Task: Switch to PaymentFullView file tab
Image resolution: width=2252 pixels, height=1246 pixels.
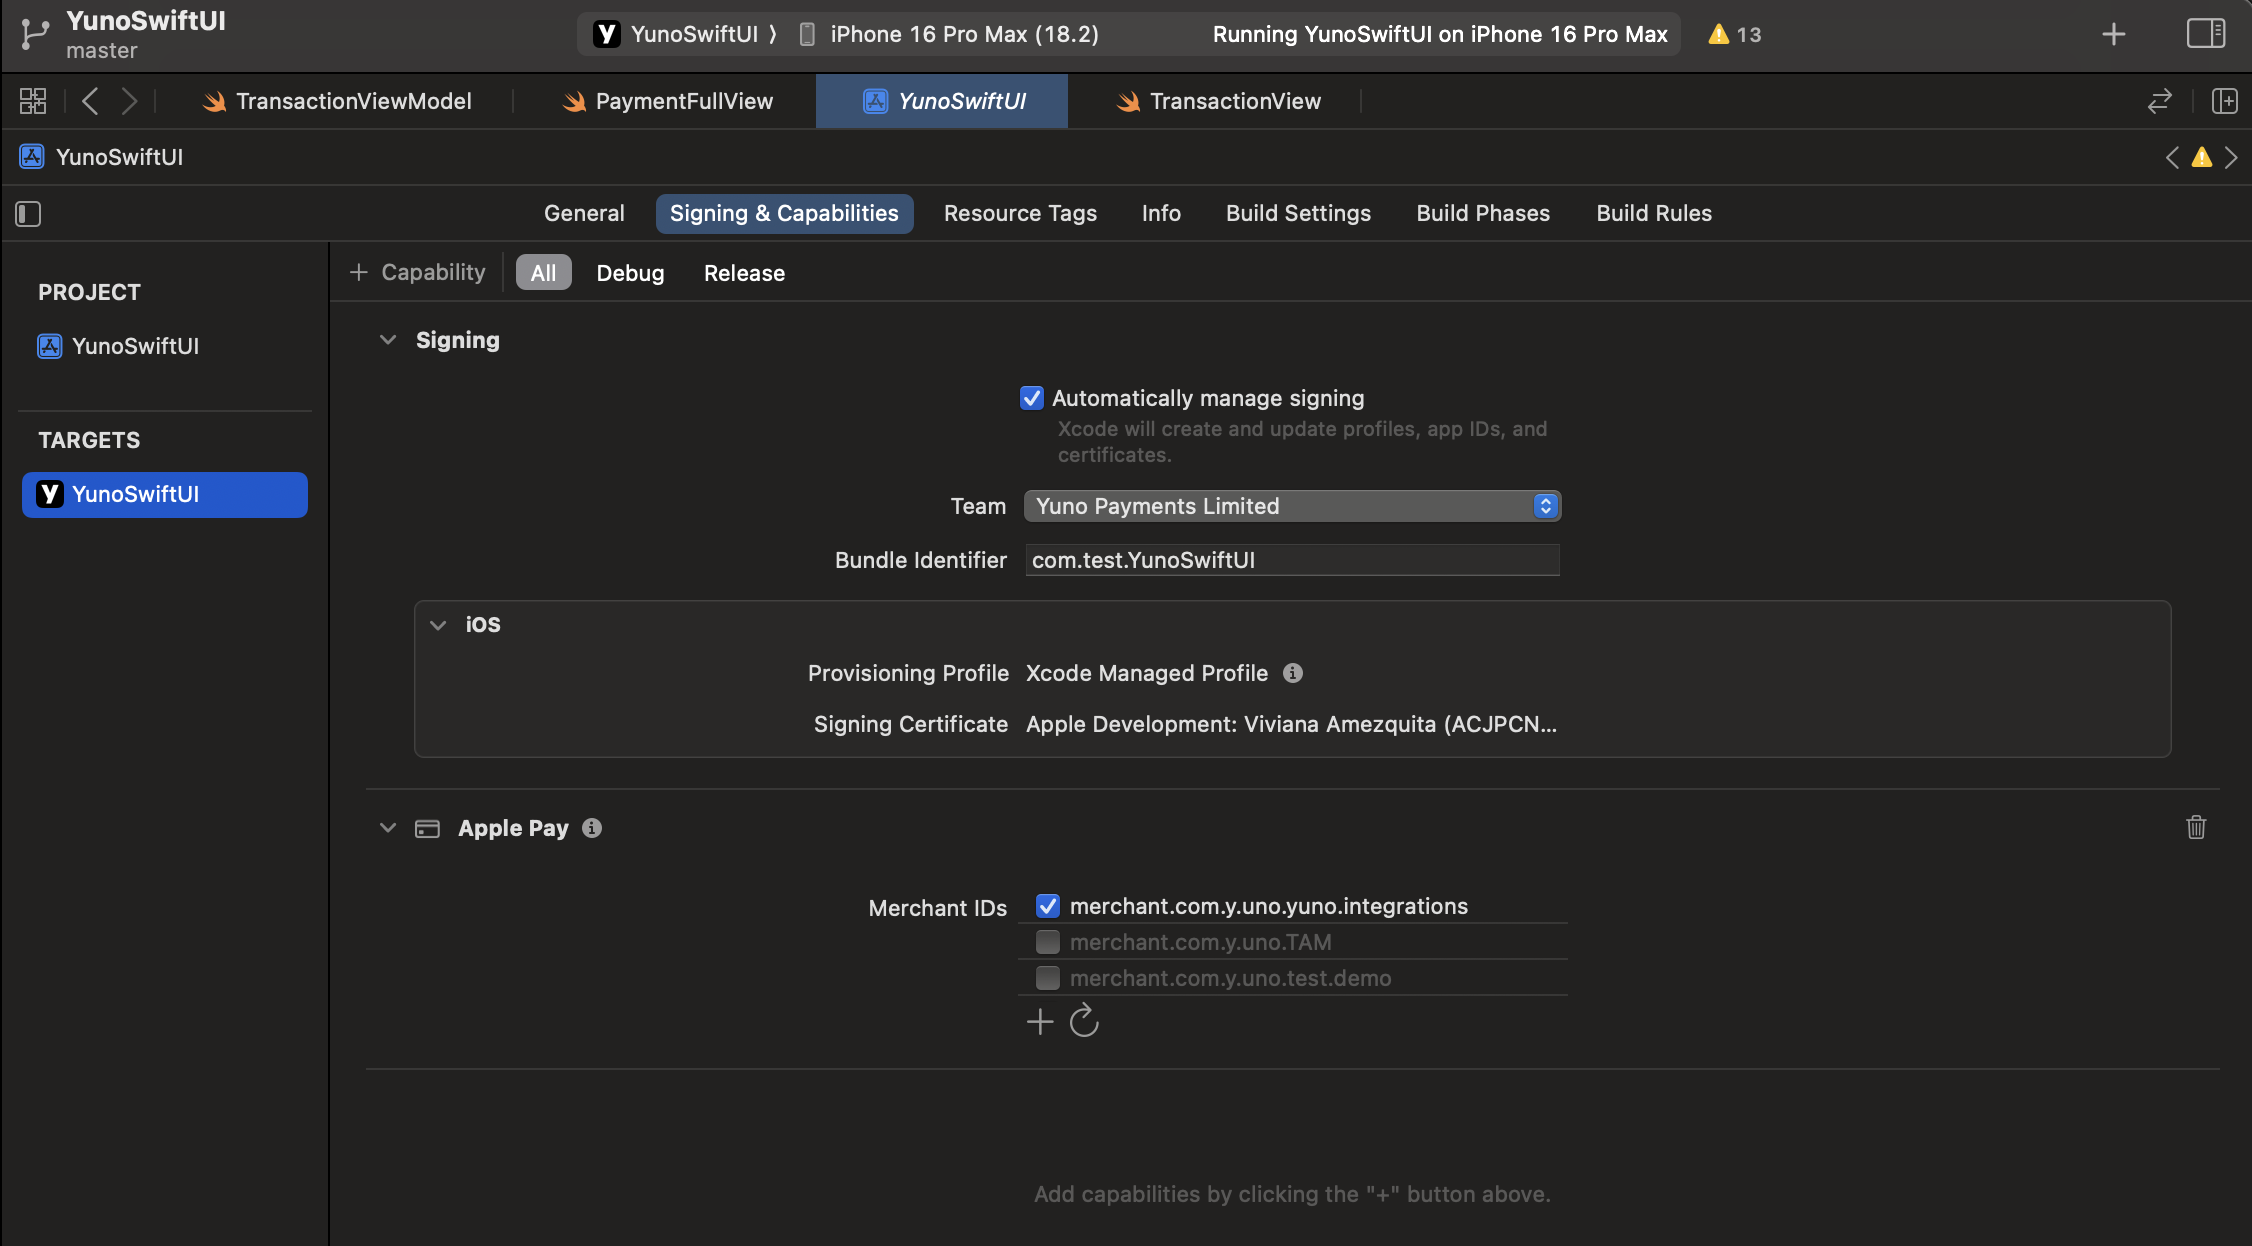Action: click(668, 101)
